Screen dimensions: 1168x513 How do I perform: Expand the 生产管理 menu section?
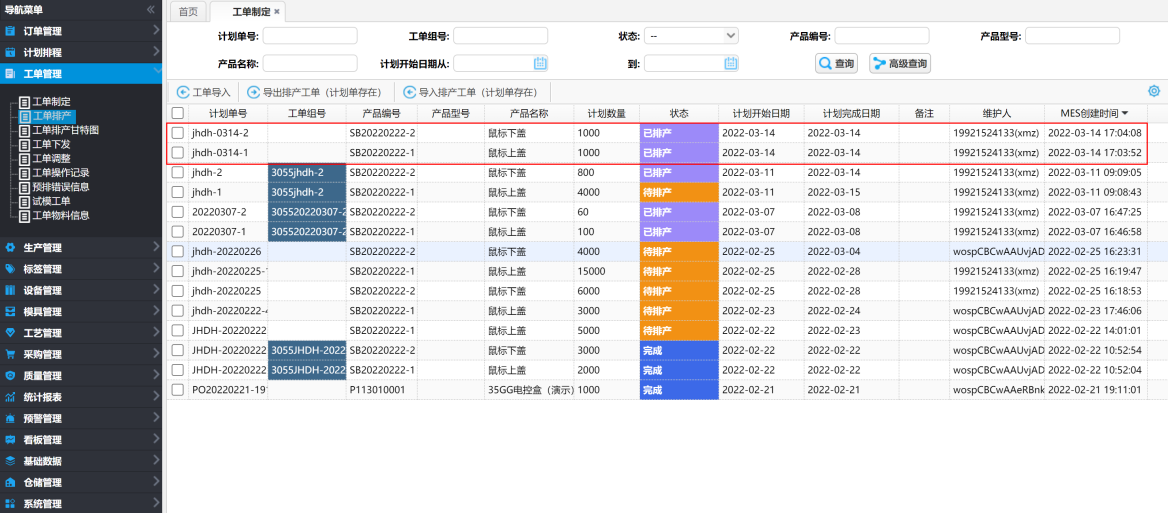click(156, 247)
